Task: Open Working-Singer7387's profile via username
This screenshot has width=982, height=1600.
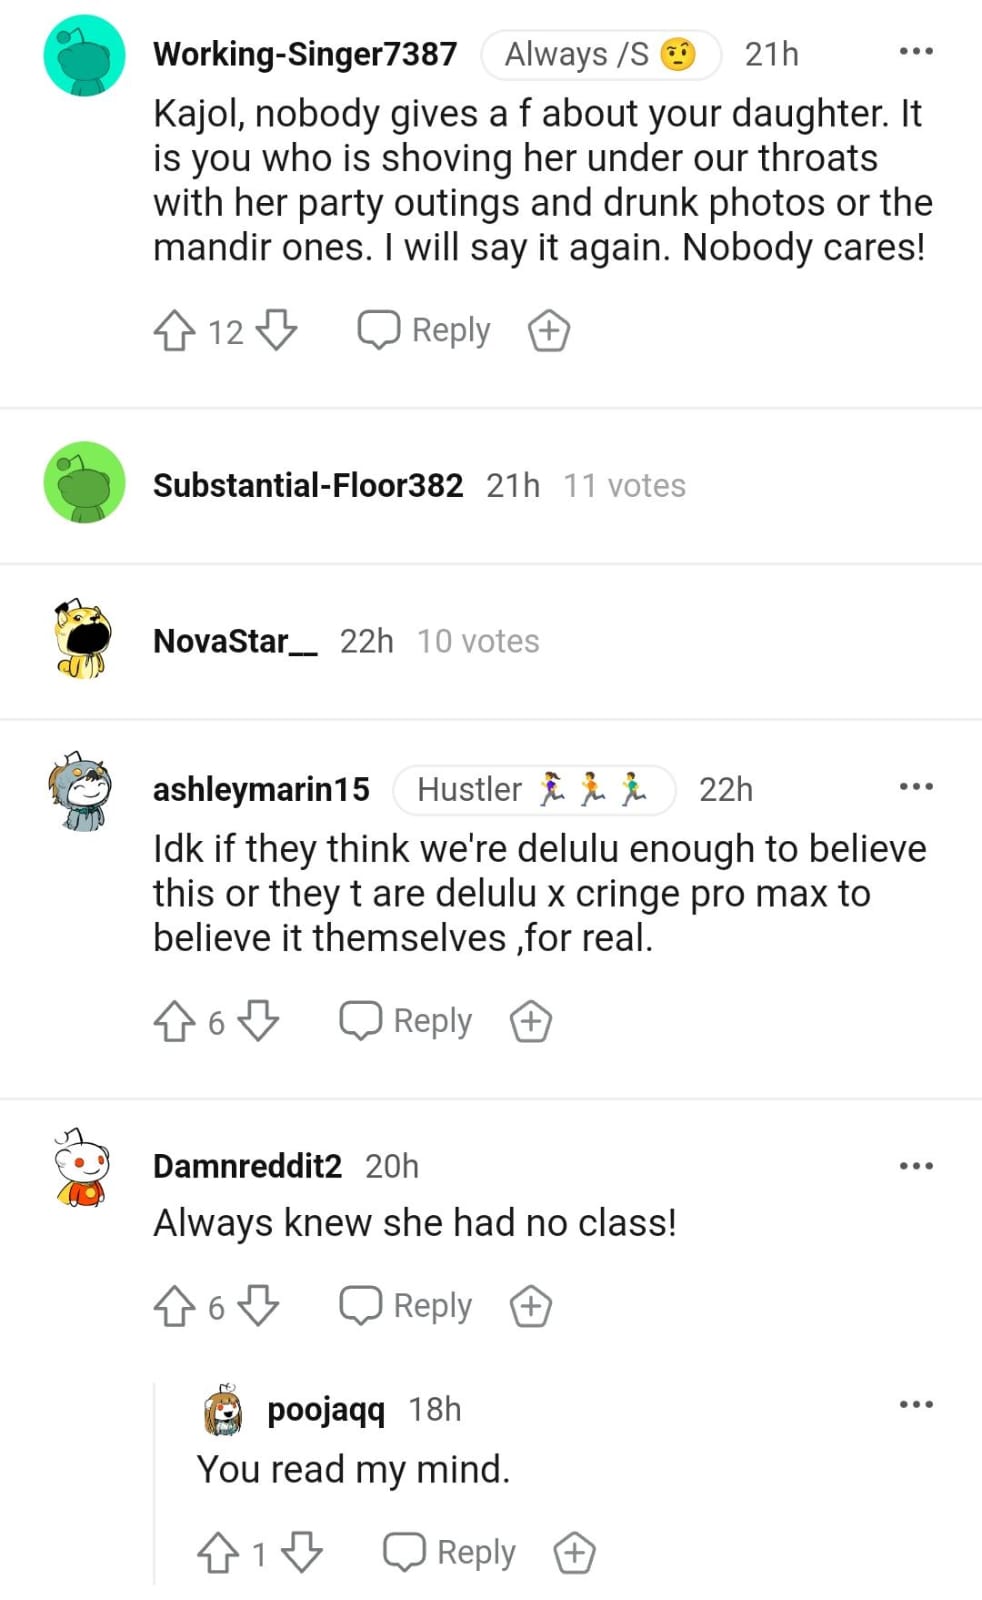Action: pos(305,54)
